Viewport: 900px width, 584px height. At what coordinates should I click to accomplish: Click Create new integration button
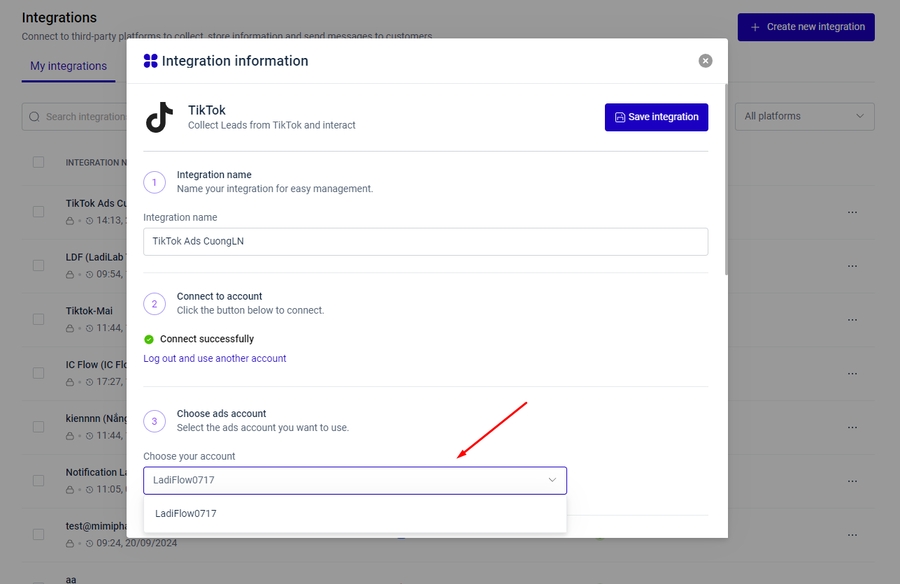tap(805, 27)
